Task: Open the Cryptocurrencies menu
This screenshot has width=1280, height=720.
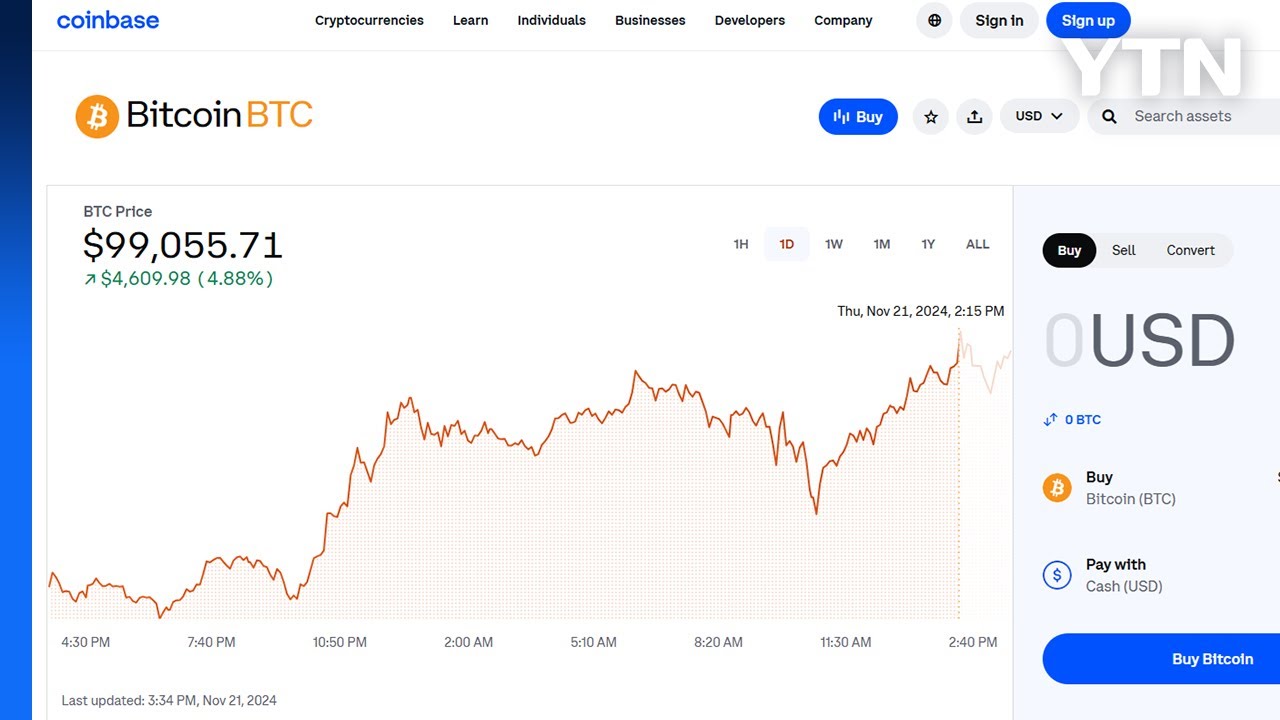Action: coord(369,20)
